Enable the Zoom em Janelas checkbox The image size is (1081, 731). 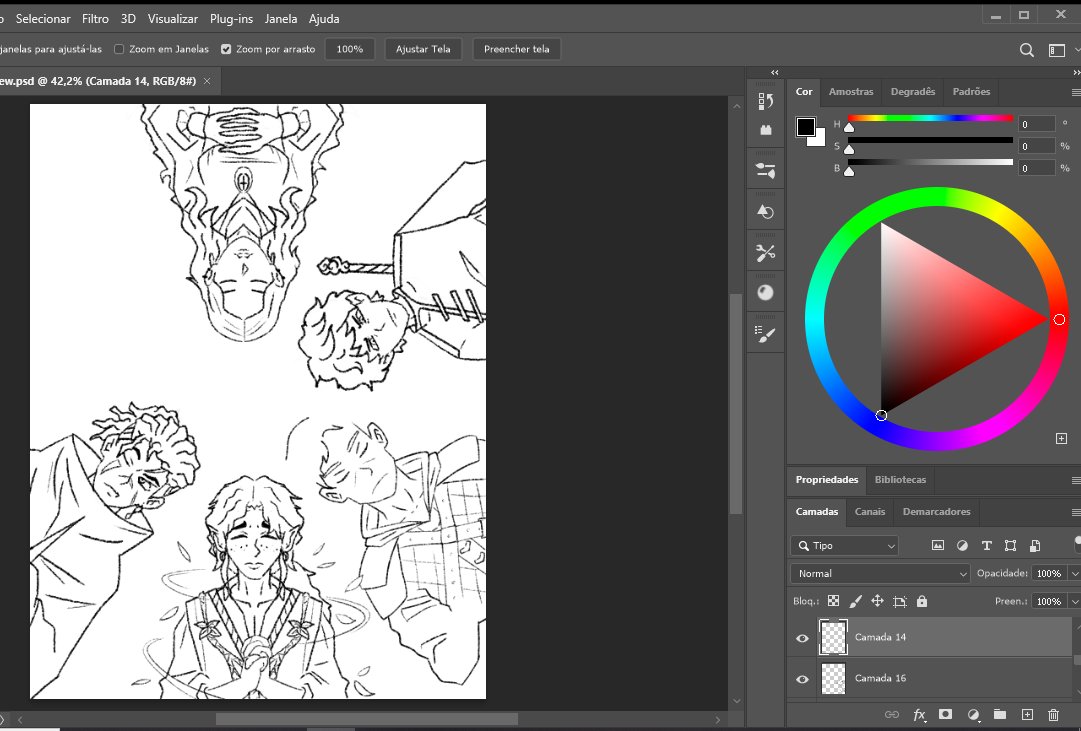click(x=119, y=49)
